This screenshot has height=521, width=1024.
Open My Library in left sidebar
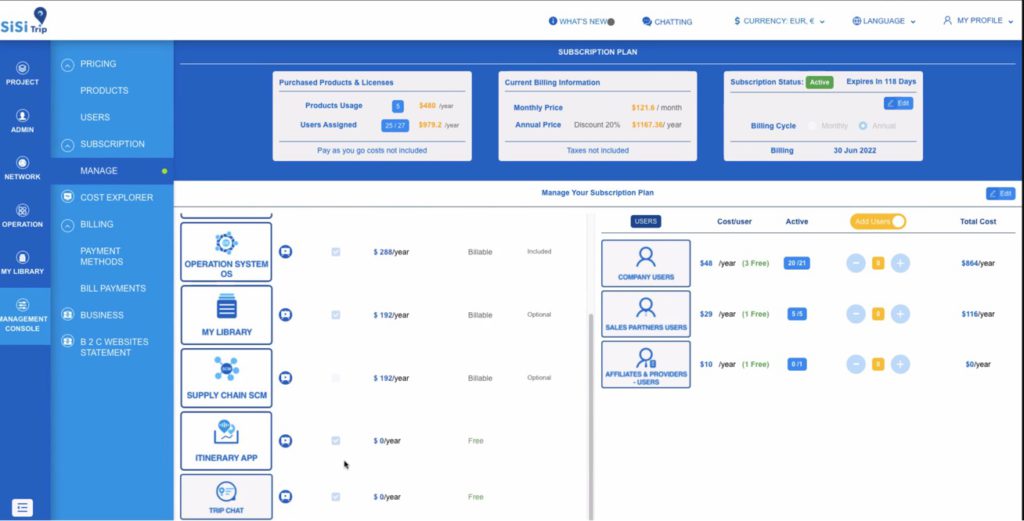point(23,262)
